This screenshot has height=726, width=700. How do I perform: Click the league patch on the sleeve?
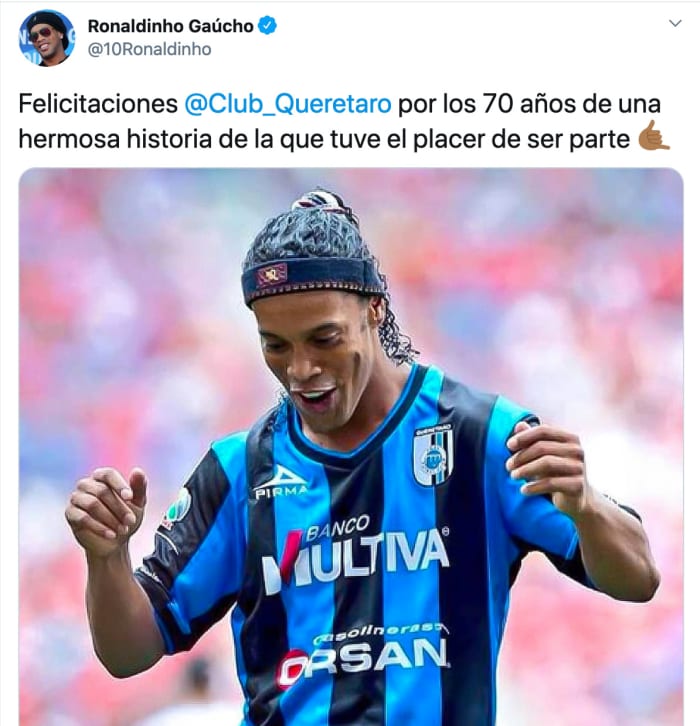coord(177,507)
